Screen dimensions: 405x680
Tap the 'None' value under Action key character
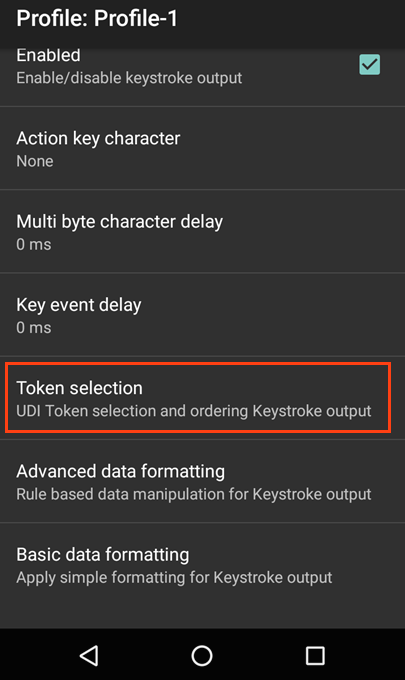(x=35, y=161)
